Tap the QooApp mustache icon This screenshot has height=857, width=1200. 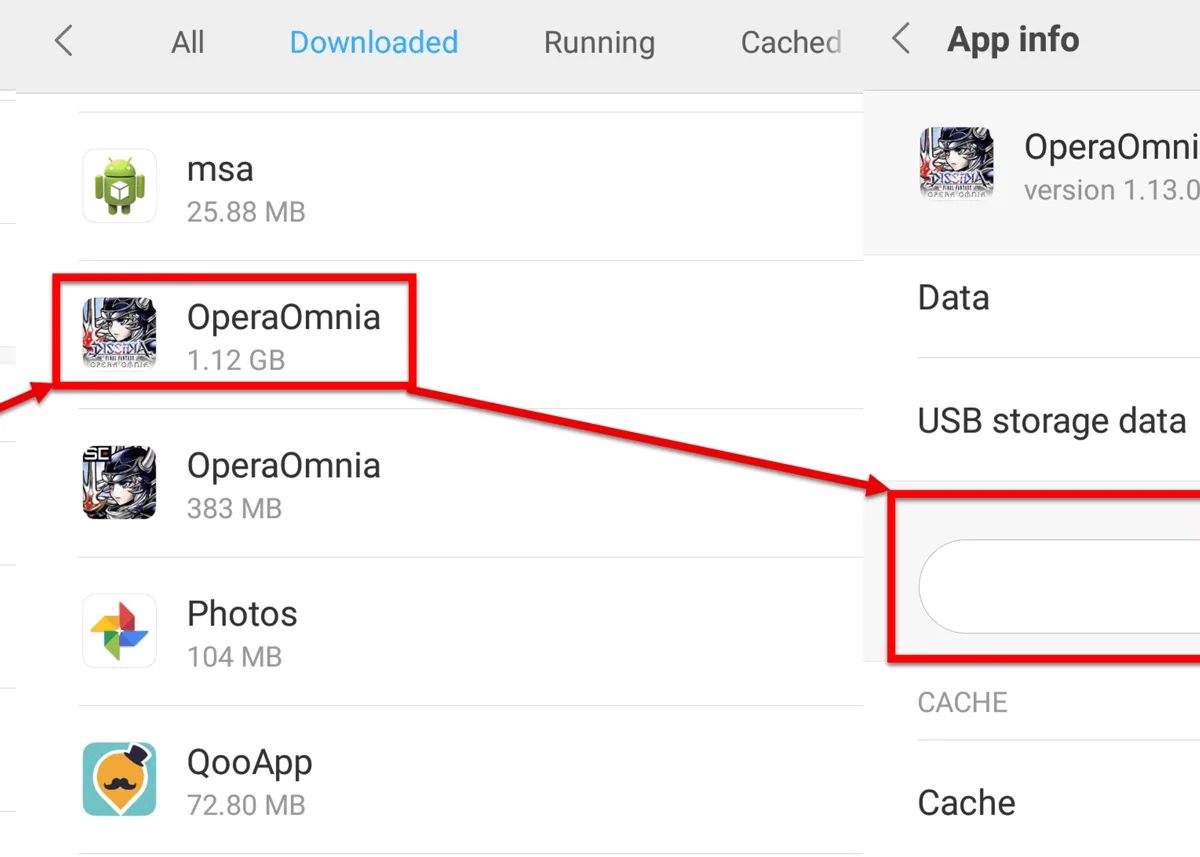119,779
